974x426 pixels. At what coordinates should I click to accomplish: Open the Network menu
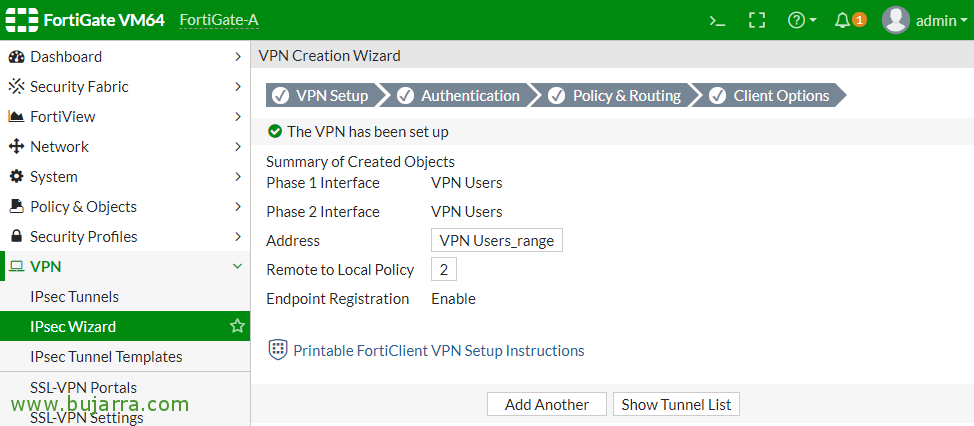pyautogui.click(x=125, y=147)
